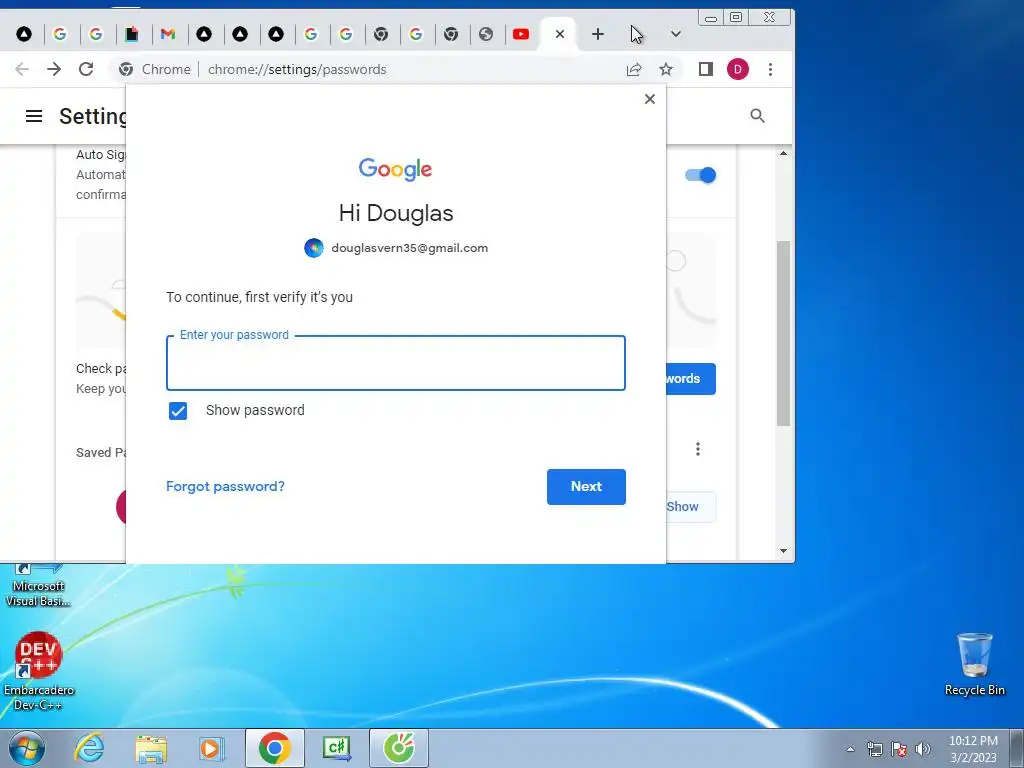
Task: Open the Settings hamburger menu
Action: click(x=34, y=116)
